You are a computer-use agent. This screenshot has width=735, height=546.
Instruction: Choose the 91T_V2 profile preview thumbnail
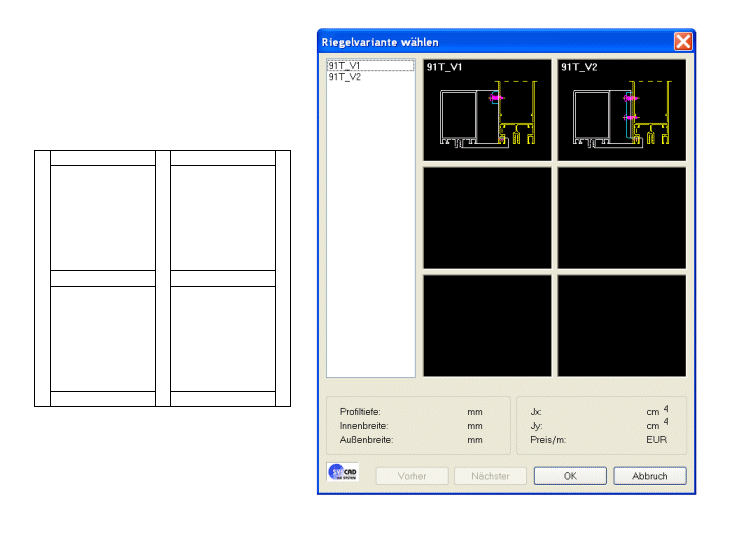click(x=621, y=110)
